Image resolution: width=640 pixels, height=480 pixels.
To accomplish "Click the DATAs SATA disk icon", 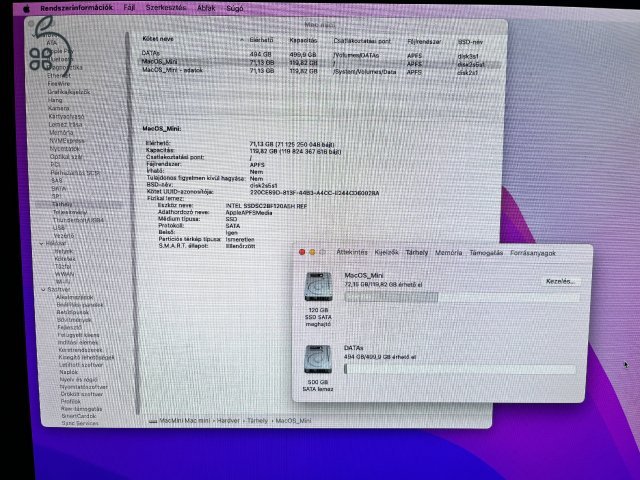I will (318, 360).
